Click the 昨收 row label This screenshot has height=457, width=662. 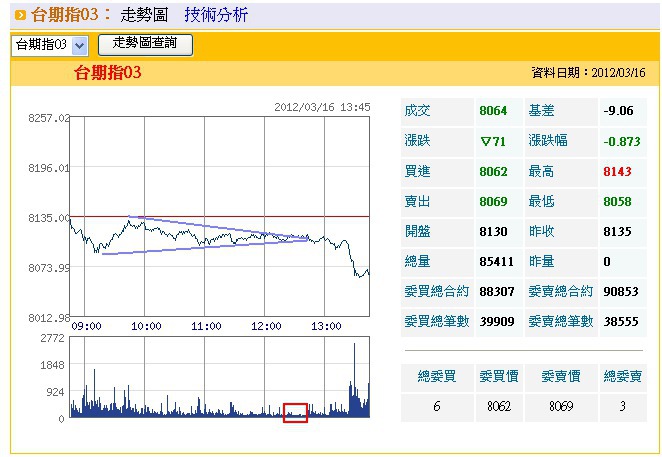point(541,231)
